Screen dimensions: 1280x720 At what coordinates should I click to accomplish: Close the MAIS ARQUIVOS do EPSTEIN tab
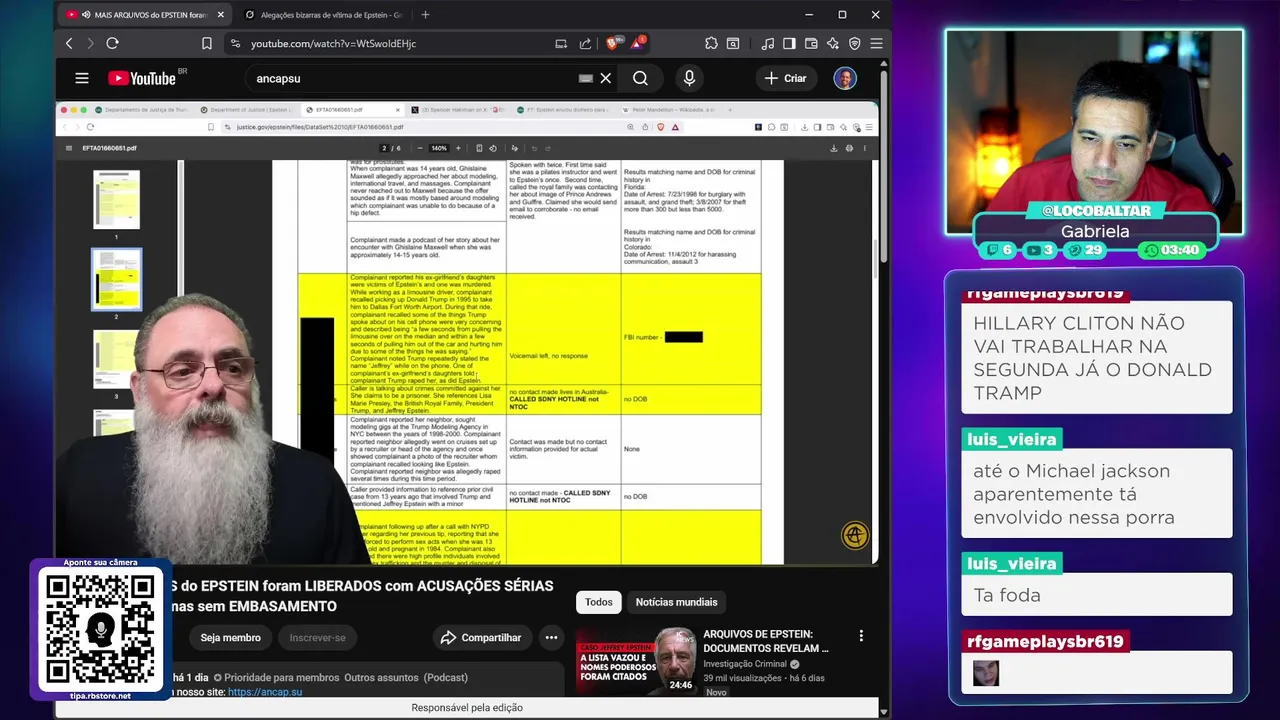point(221,15)
